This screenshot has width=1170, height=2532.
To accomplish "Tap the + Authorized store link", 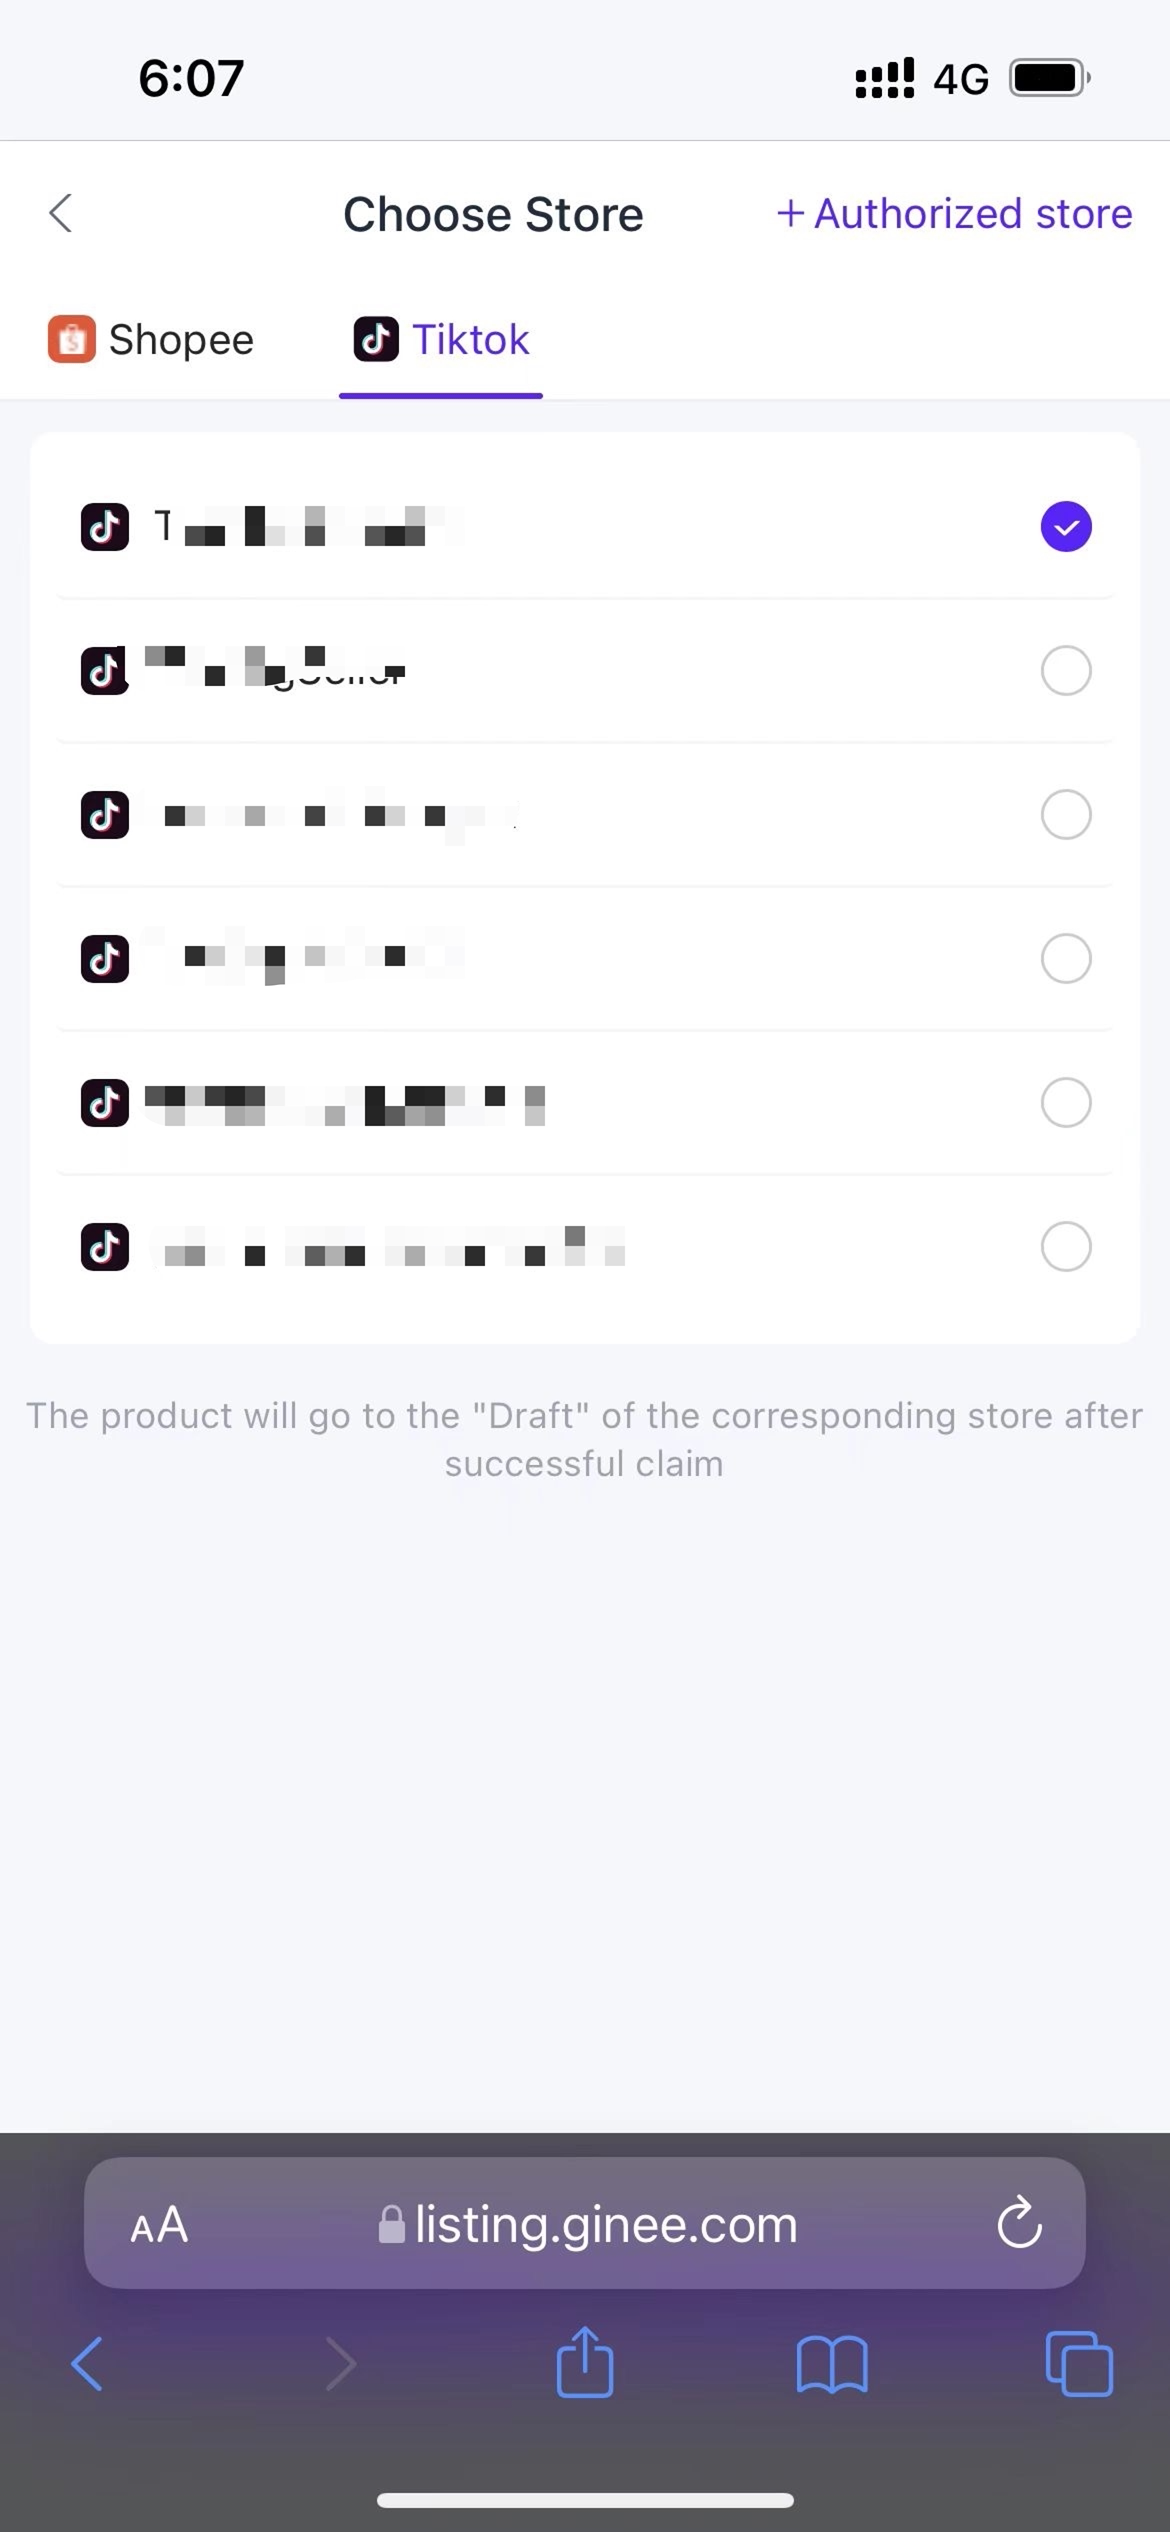I will pos(954,213).
